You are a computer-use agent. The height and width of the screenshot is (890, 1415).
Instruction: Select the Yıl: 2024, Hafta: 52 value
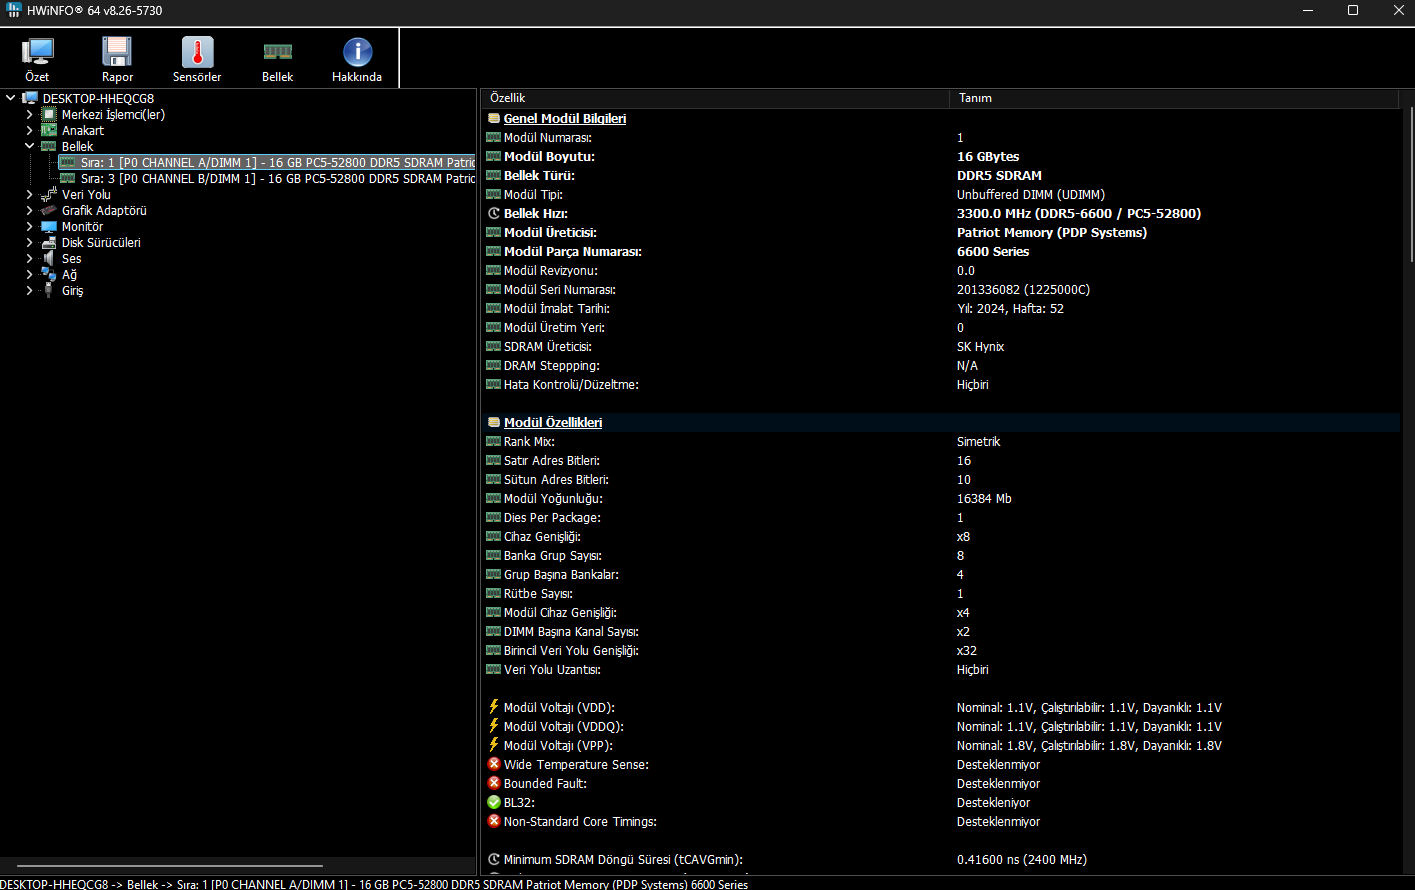(1010, 308)
